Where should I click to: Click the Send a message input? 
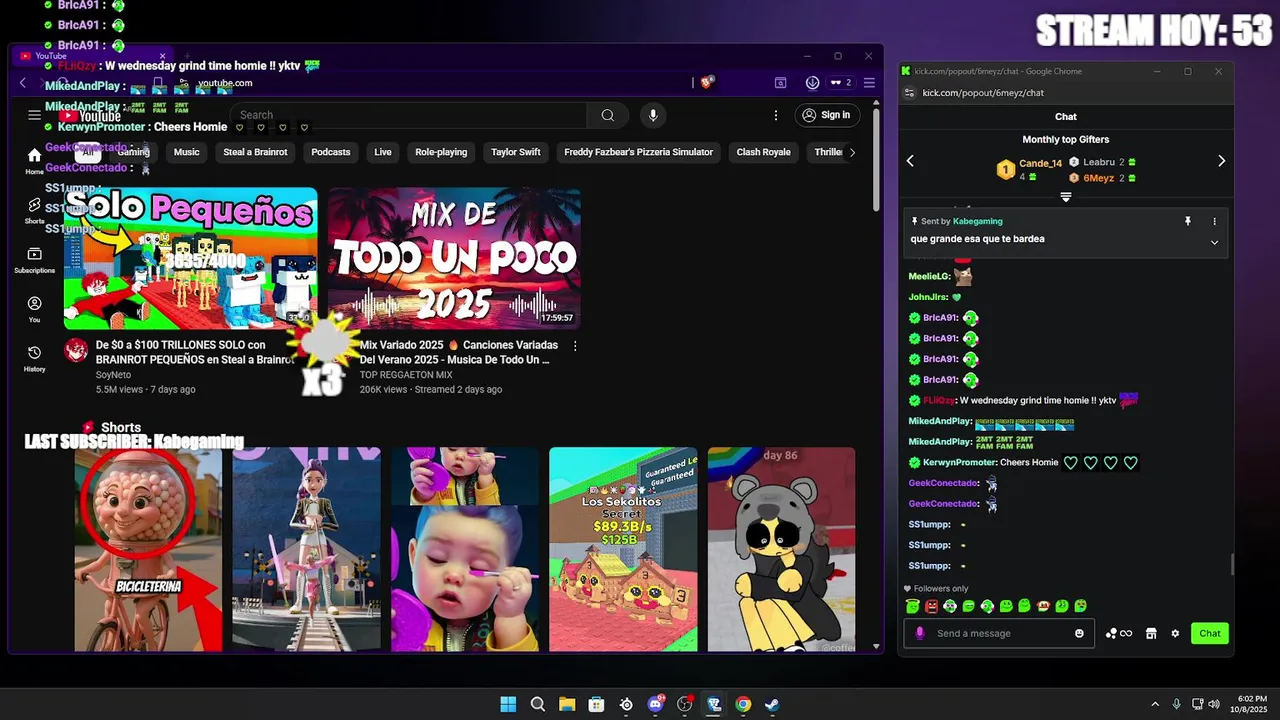coord(1000,633)
